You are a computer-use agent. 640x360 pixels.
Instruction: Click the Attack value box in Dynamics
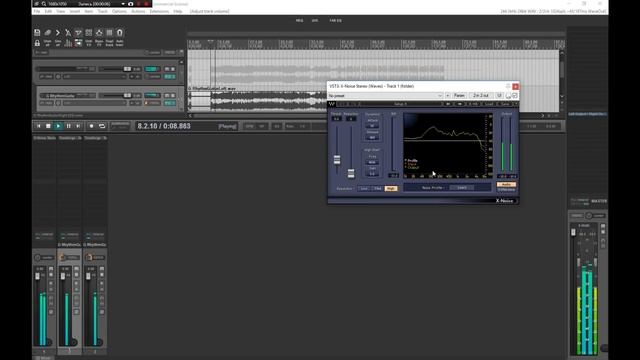[x=372, y=126]
